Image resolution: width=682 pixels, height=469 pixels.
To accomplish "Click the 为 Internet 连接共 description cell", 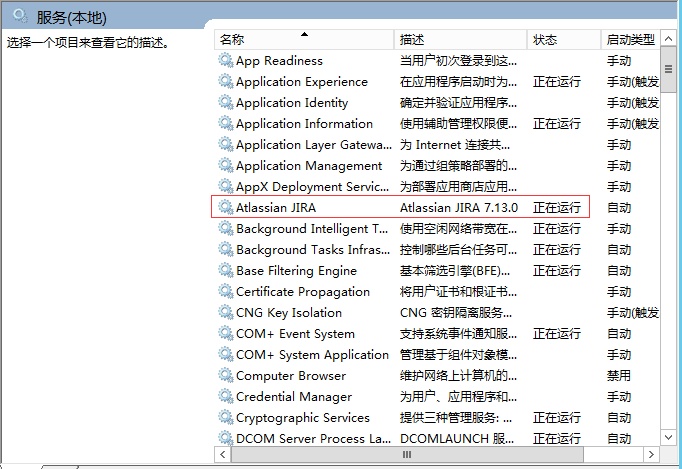I will click(455, 144).
